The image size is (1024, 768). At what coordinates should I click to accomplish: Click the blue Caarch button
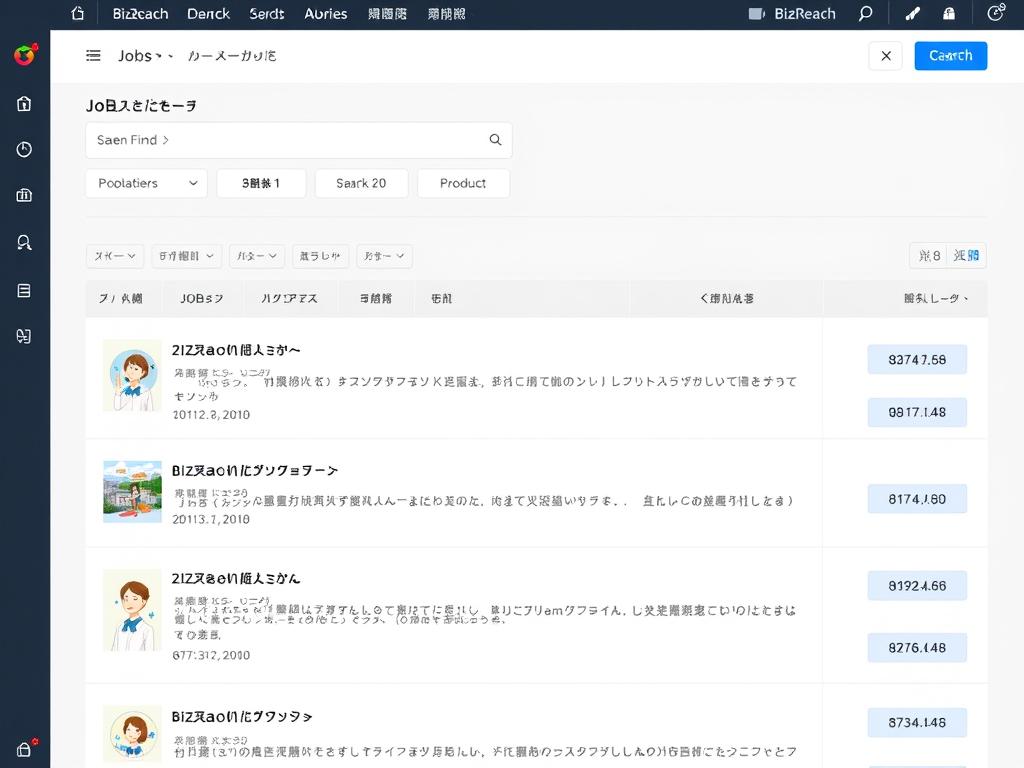tap(951, 56)
